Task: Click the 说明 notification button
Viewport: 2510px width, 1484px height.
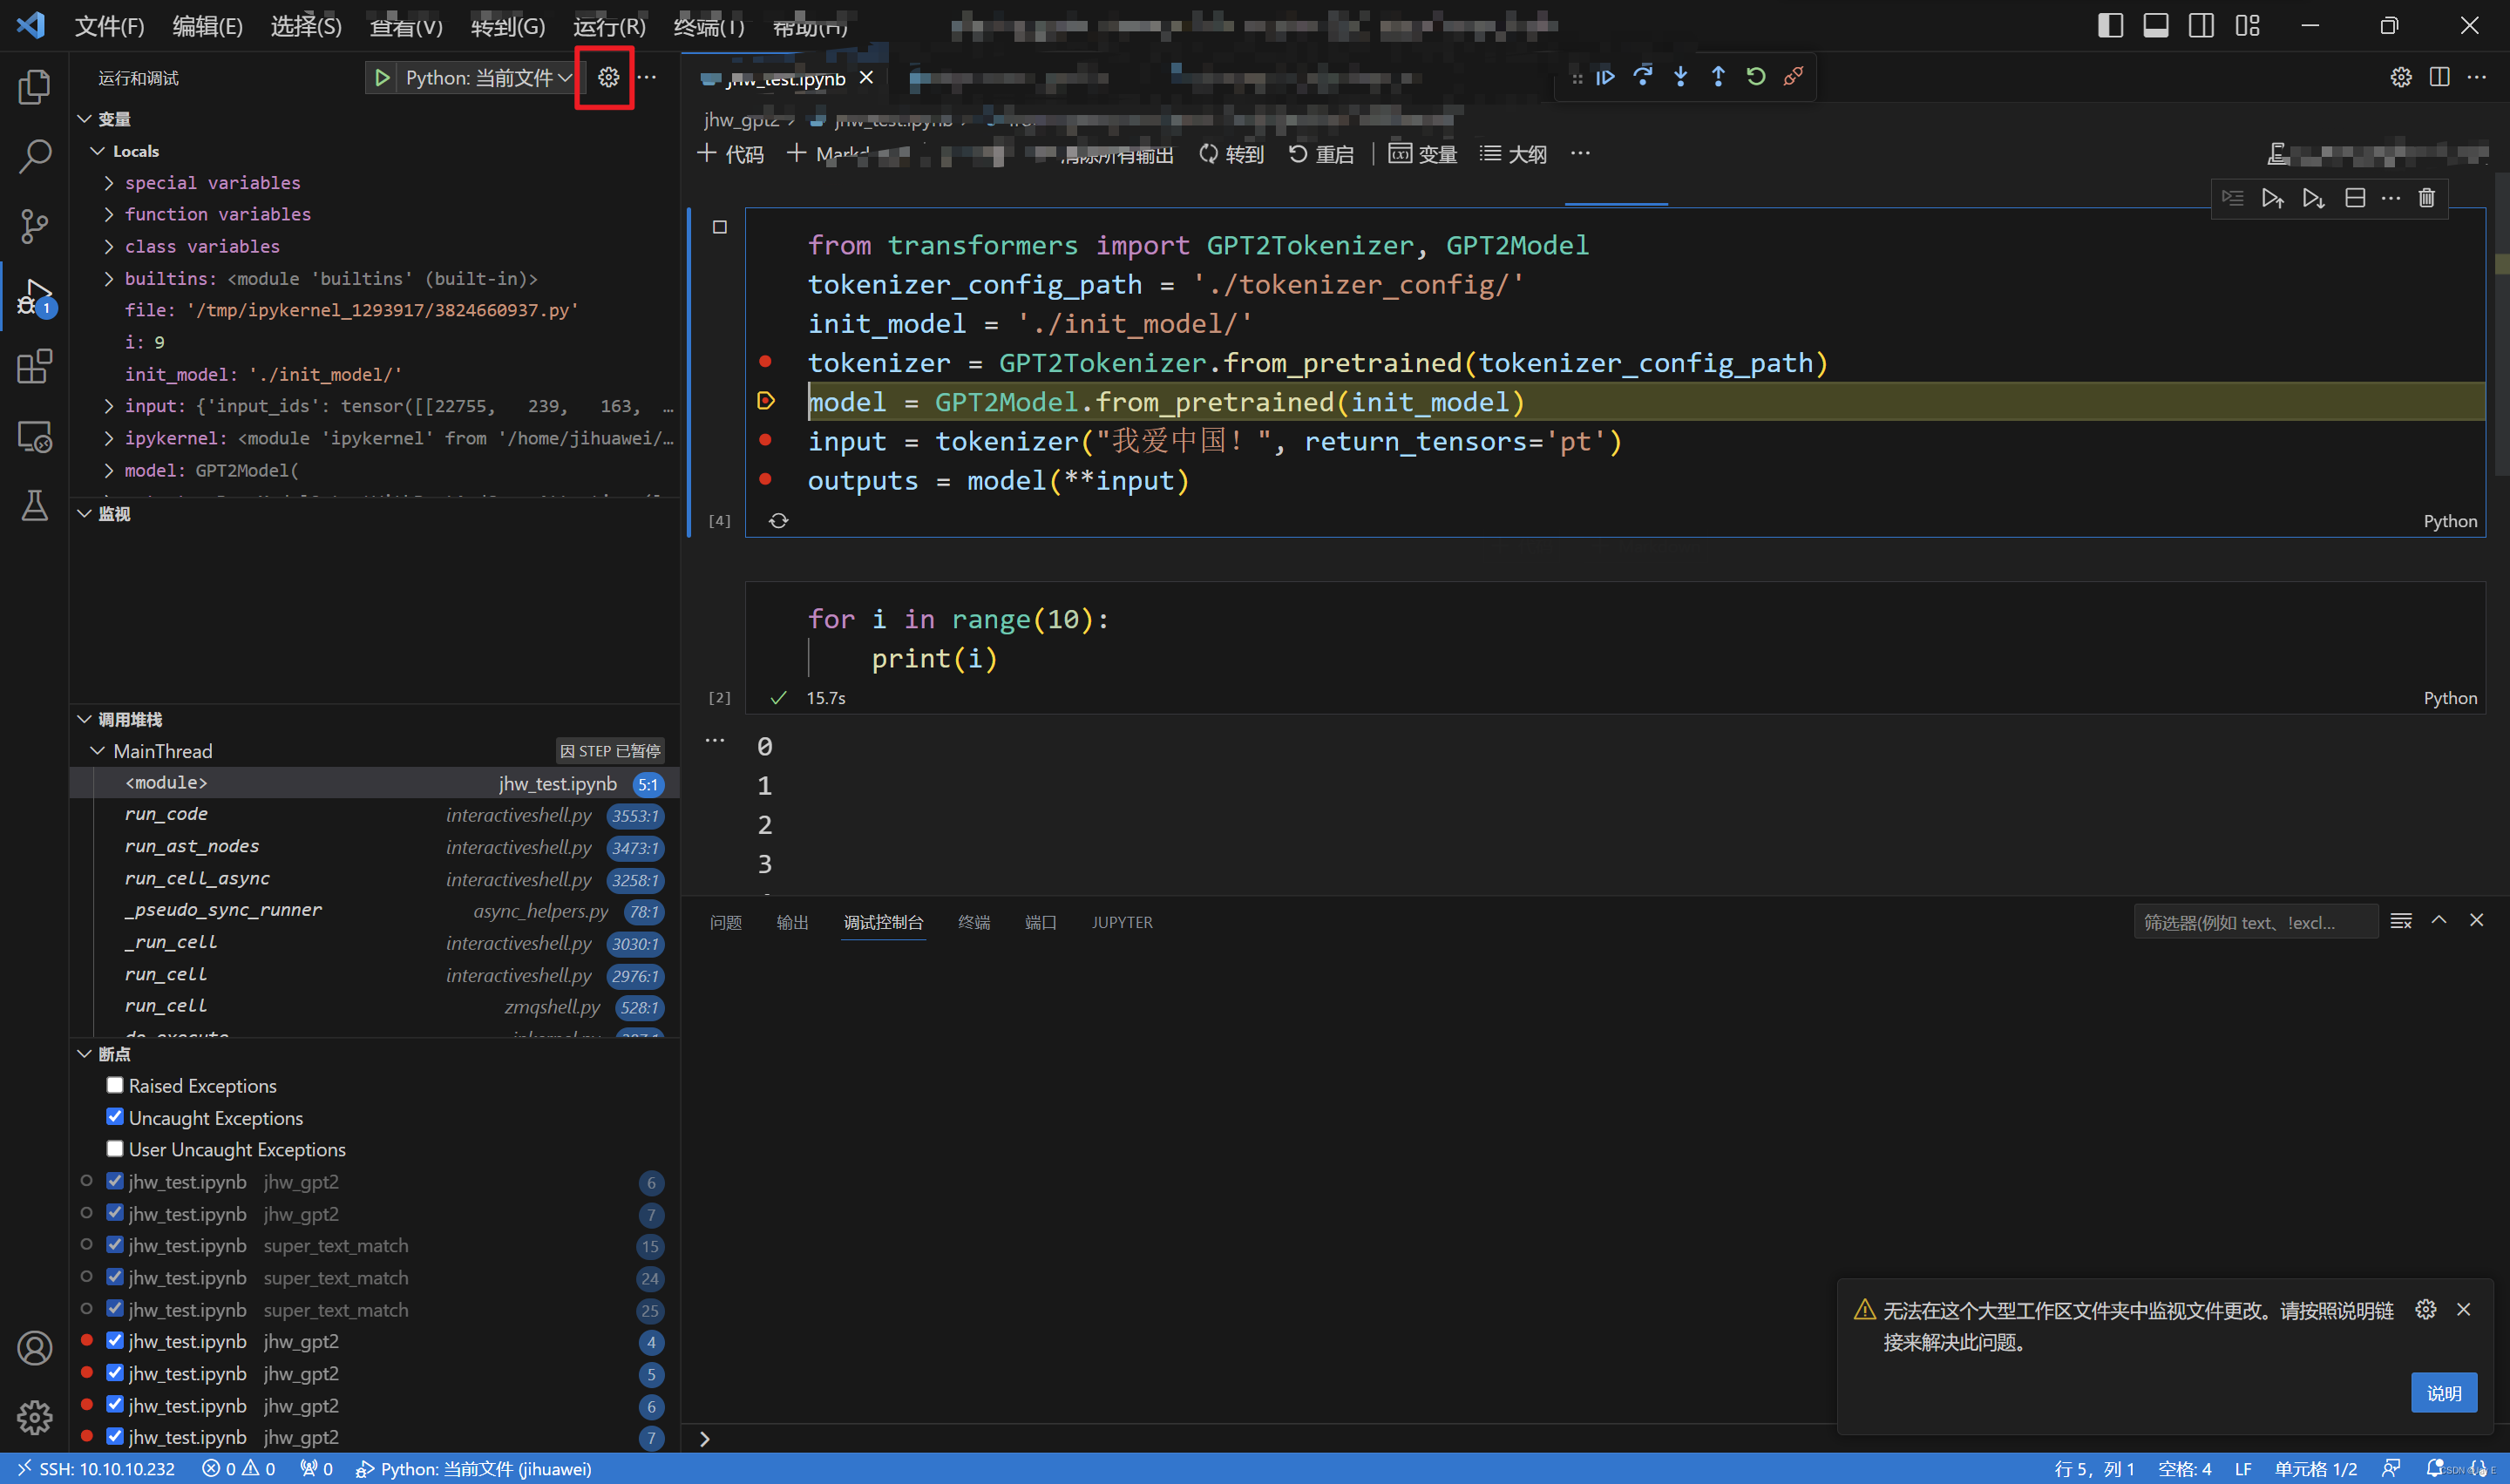Action: (x=2443, y=1393)
